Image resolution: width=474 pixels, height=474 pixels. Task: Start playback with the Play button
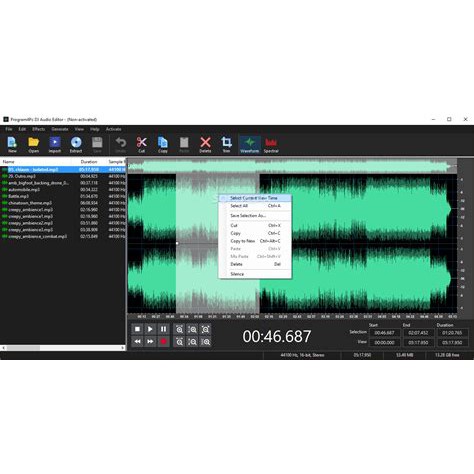click(x=150, y=329)
